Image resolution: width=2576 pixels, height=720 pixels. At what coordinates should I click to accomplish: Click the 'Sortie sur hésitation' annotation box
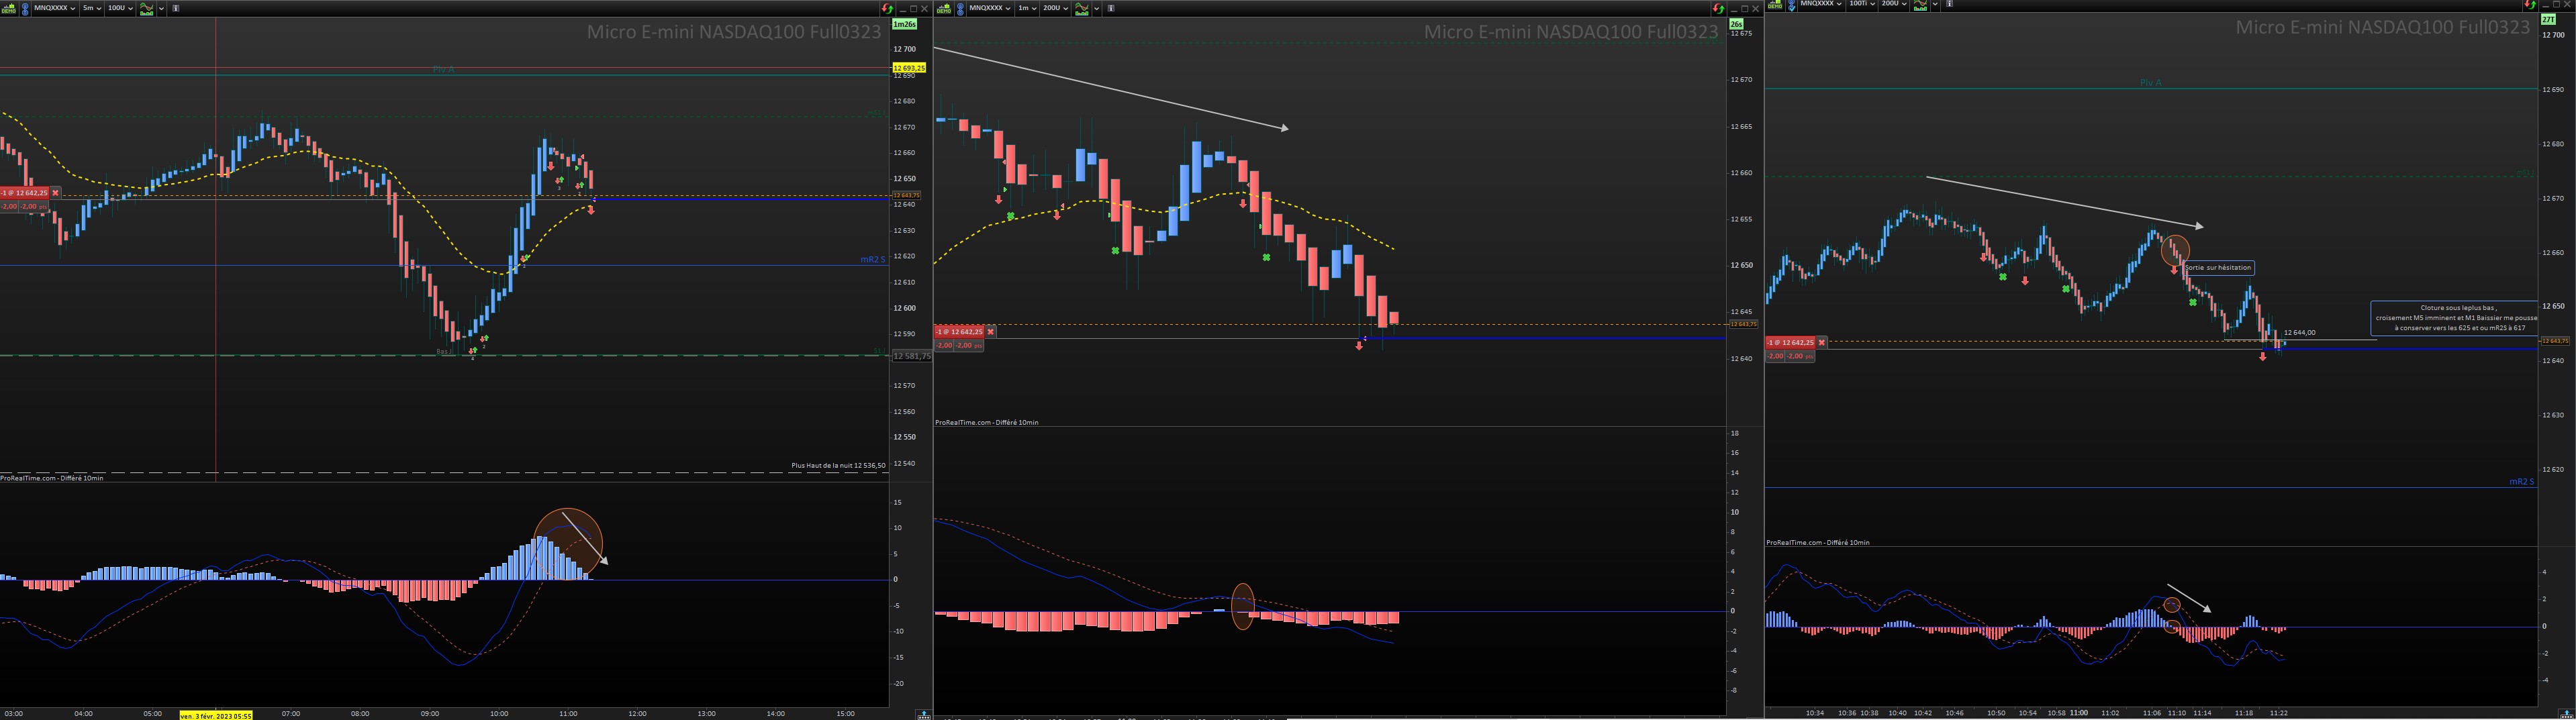(2219, 268)
